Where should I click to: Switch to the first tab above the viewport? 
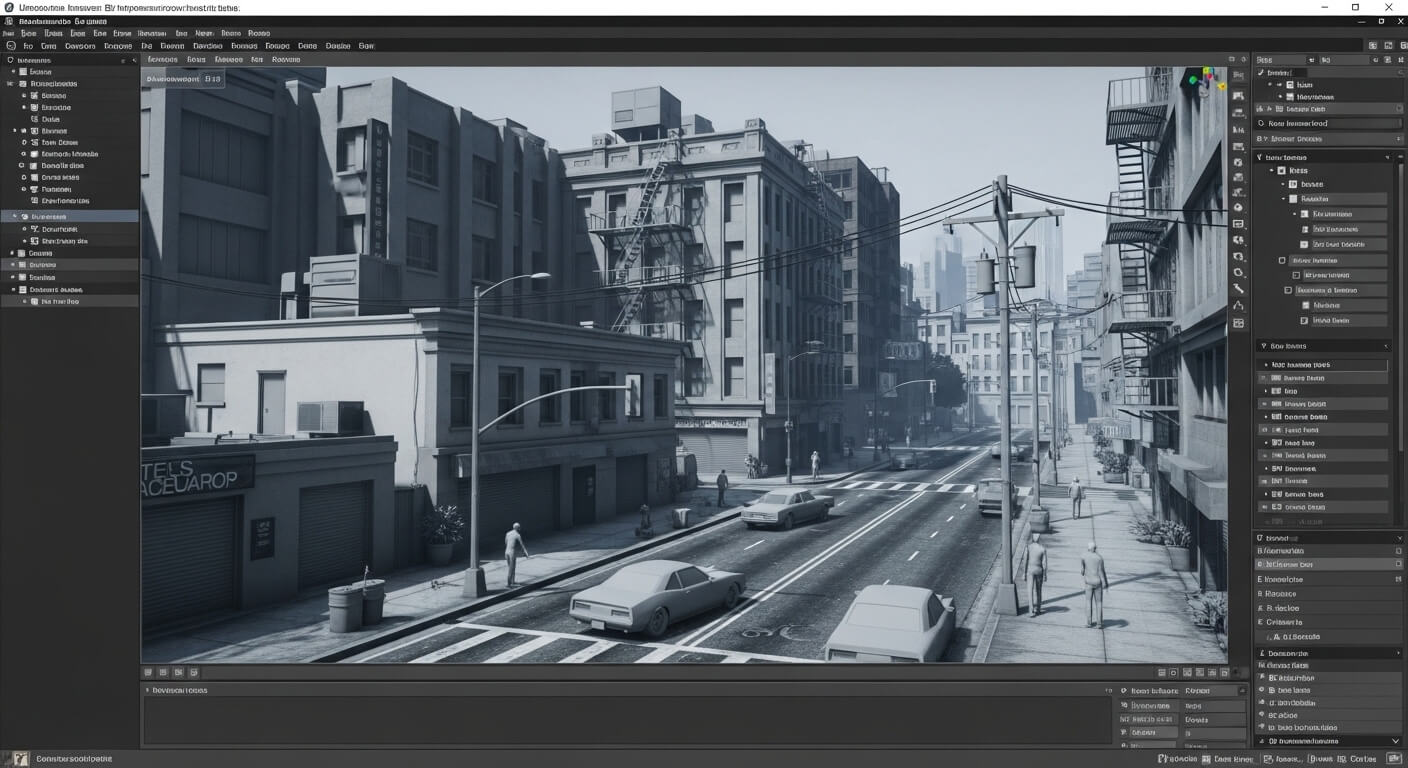click(162, 60)
